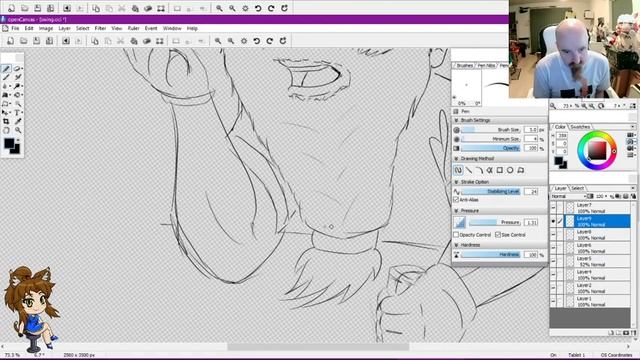This screenshot has height=360, width=640.
Task: Open the Layer panel options arrow
Action: pyautogui.click(x=633, y=188)
